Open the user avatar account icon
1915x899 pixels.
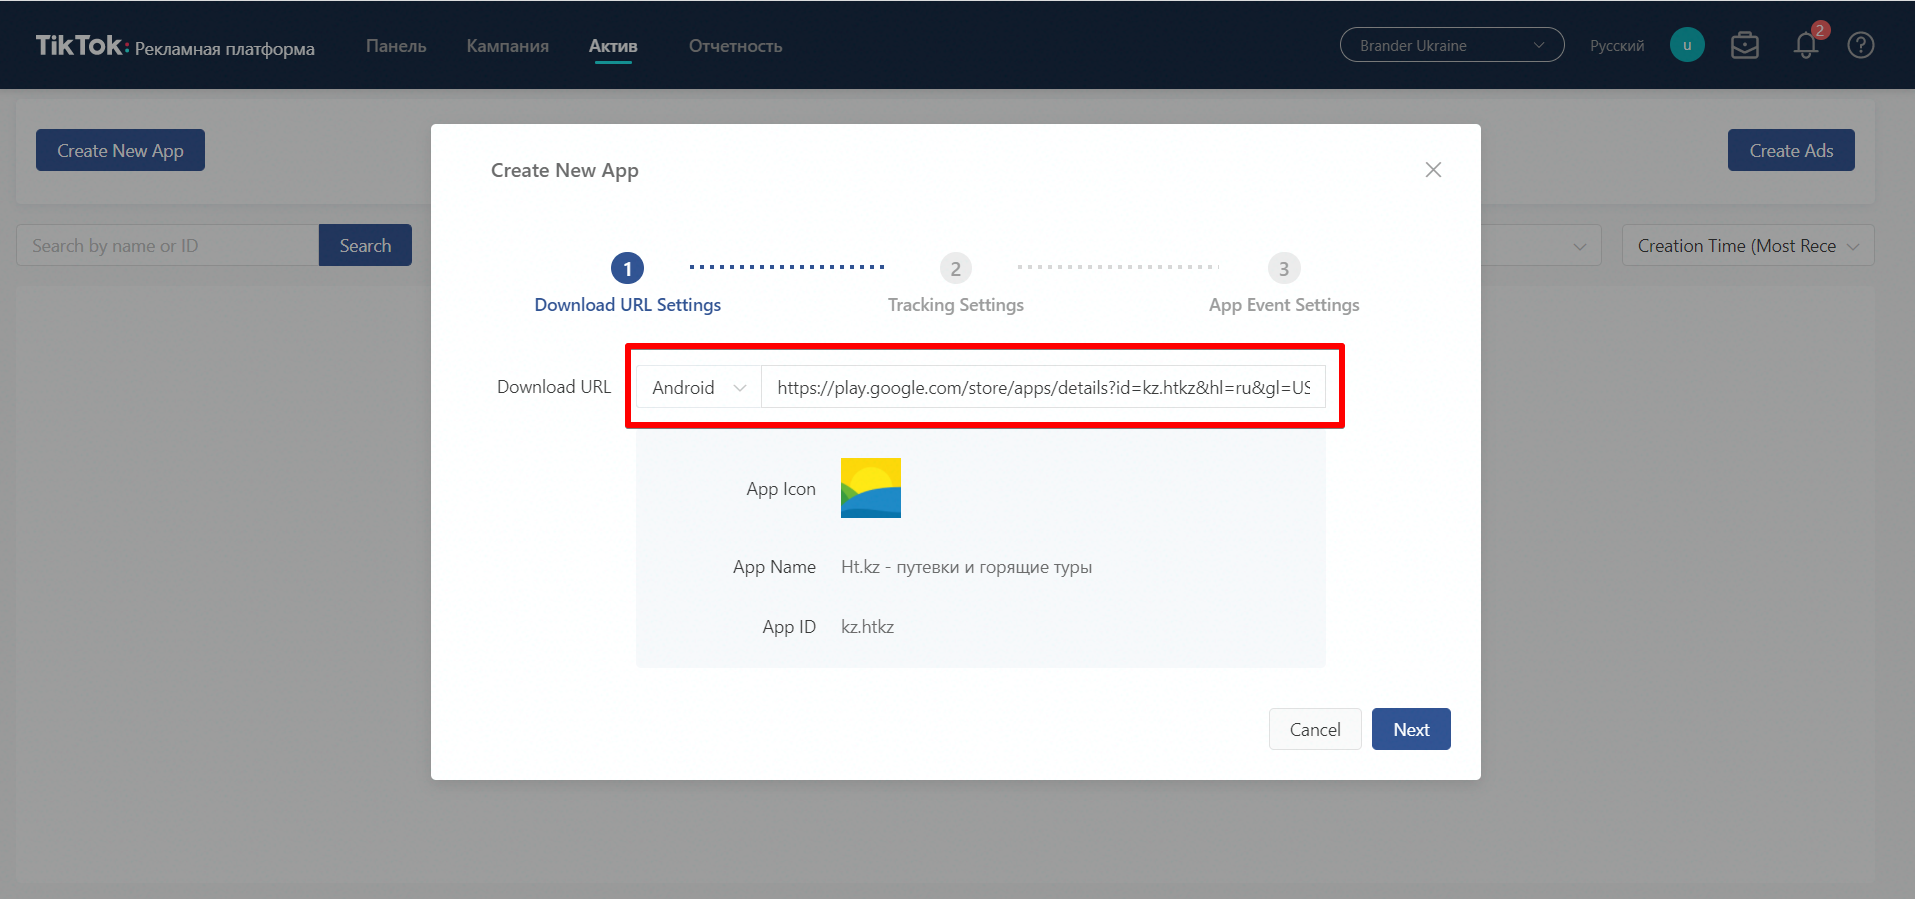1686,45
